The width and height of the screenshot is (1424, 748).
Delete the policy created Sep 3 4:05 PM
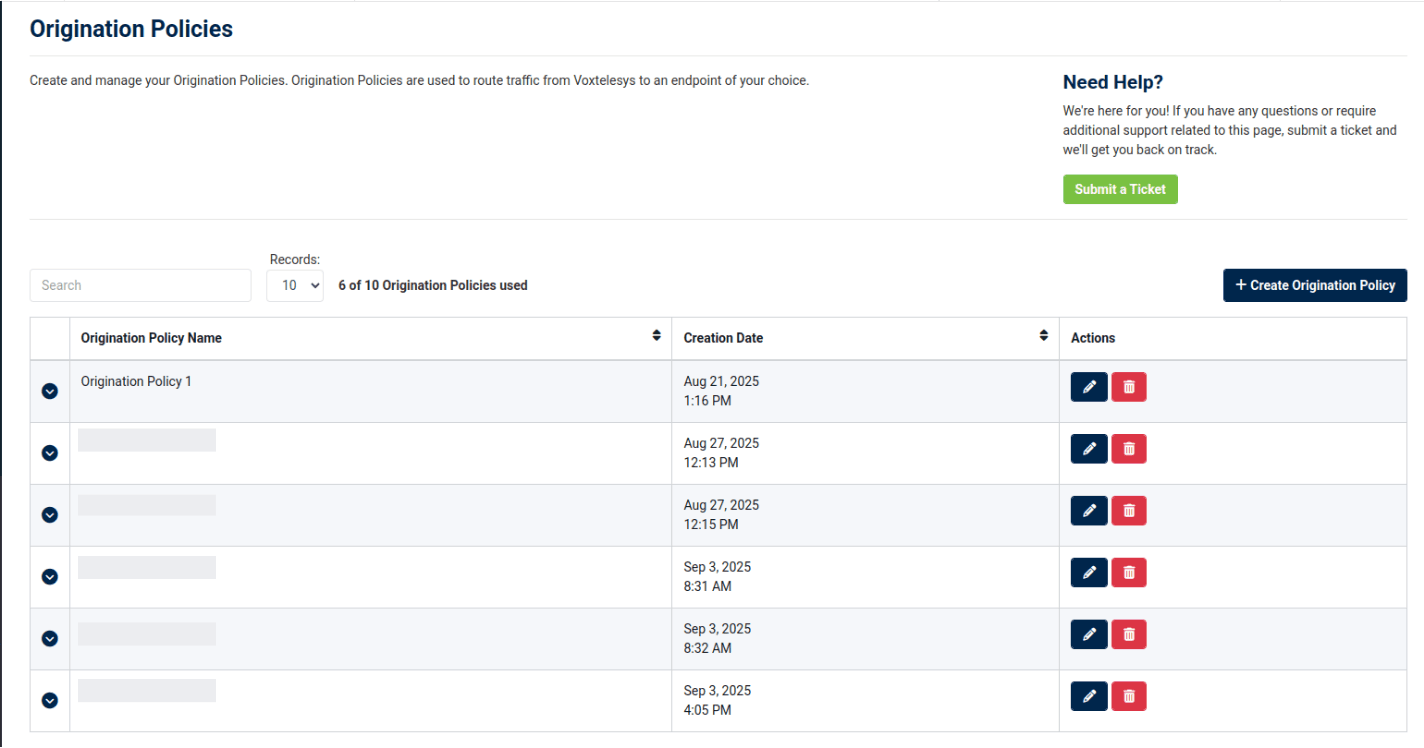tap(1129, 696)
